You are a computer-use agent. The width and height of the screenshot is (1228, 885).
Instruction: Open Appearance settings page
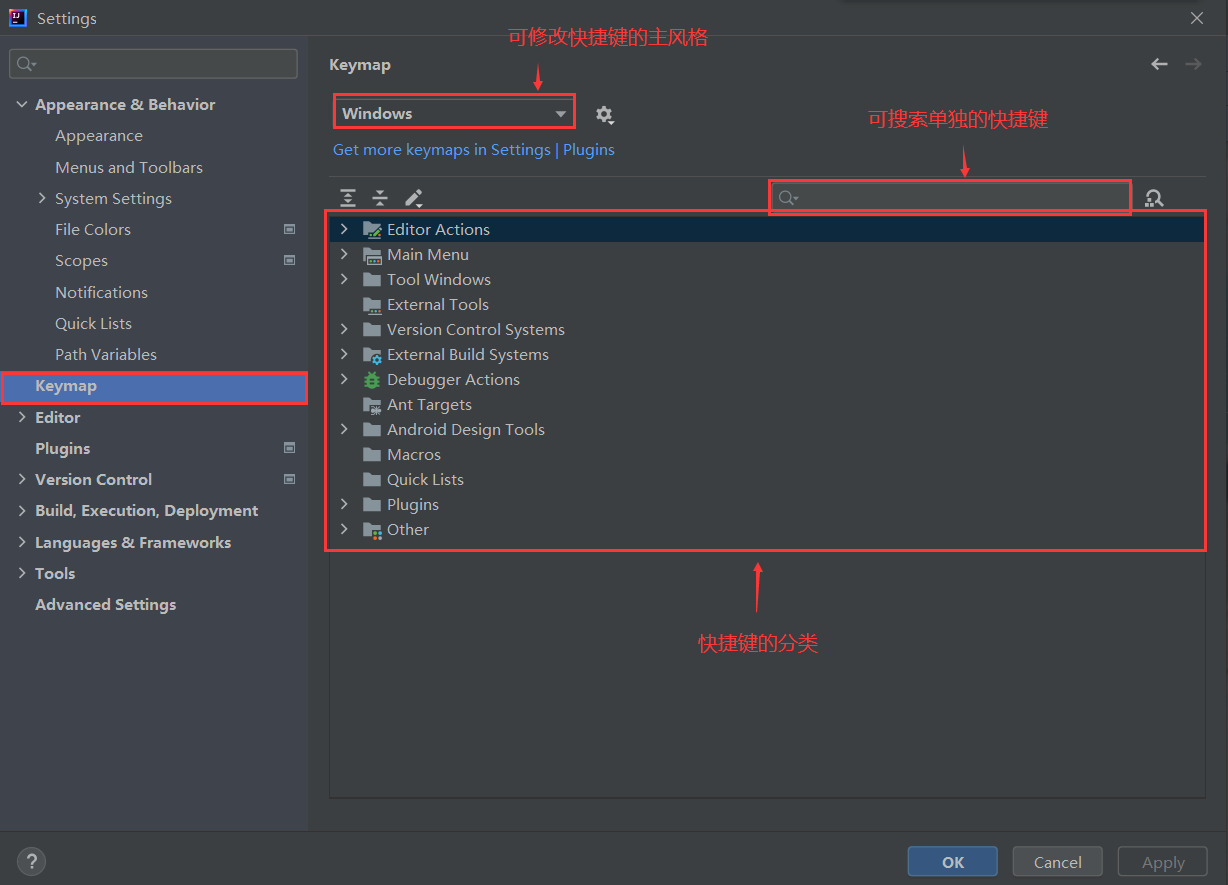coord(99,136)
